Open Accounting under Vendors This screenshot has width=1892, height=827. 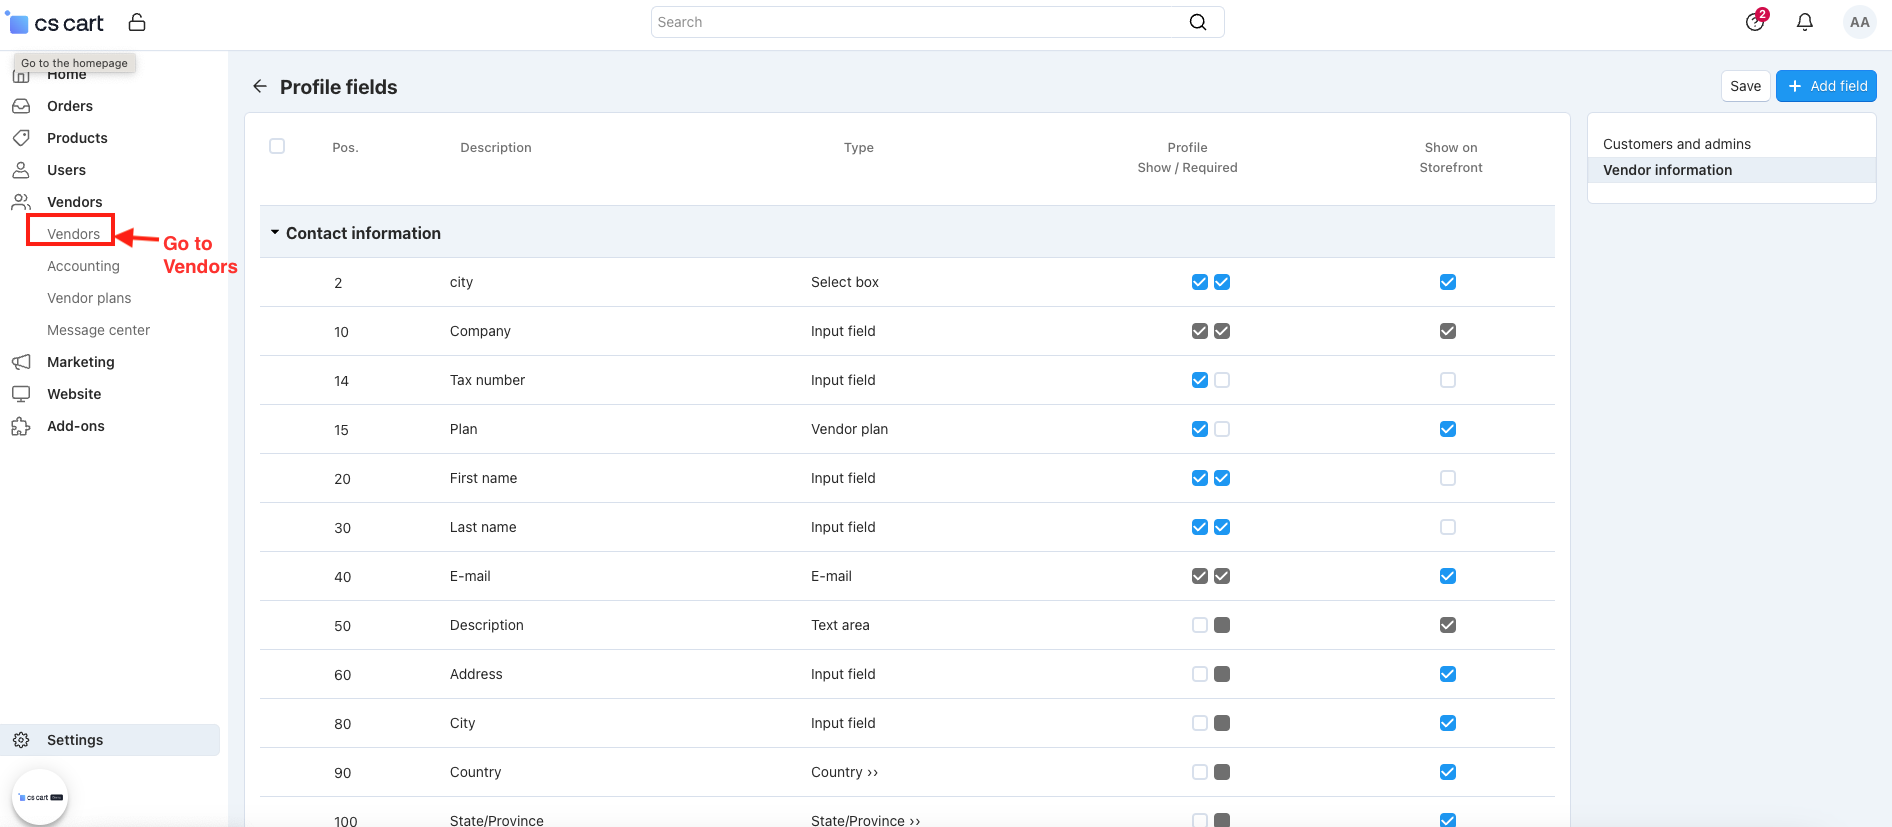[83, 266]
